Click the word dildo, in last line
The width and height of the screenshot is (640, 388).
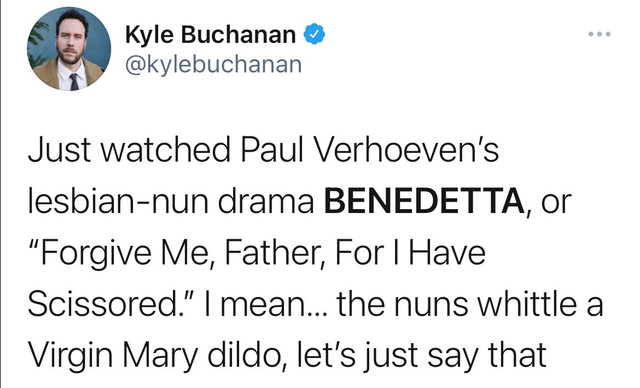point(248,355)
